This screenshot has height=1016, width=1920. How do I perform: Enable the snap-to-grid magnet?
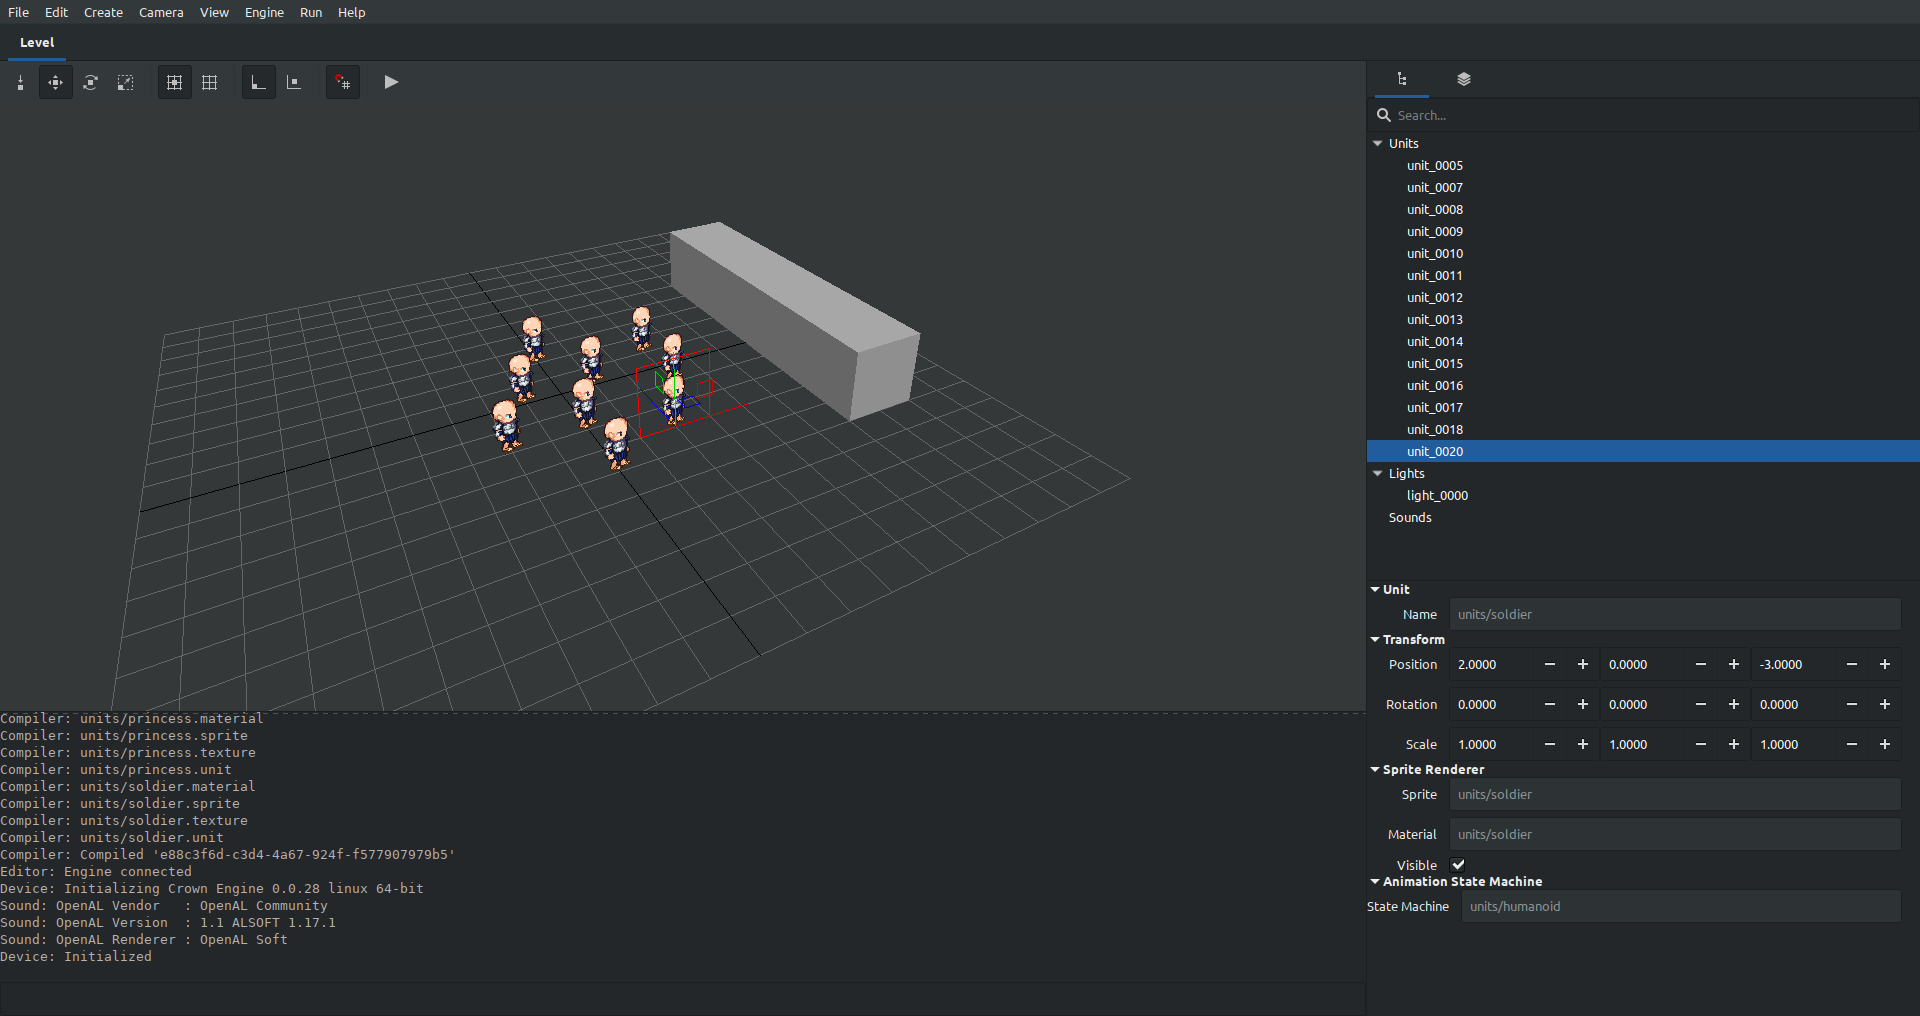(x=343, y=83)
